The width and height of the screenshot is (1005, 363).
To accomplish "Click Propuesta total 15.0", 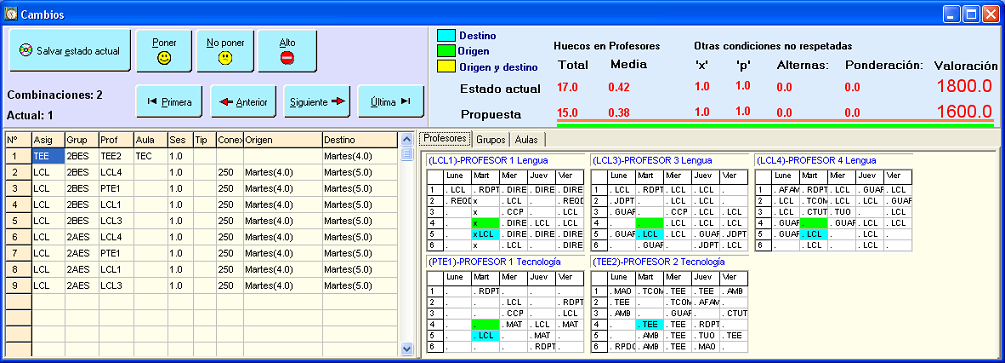I will click(x=567, y=112).
